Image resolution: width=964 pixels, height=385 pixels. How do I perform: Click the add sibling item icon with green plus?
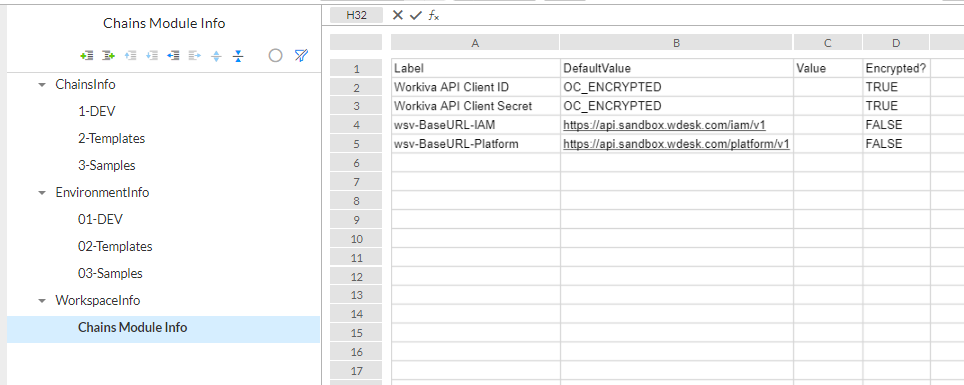(x=87, y=56)
